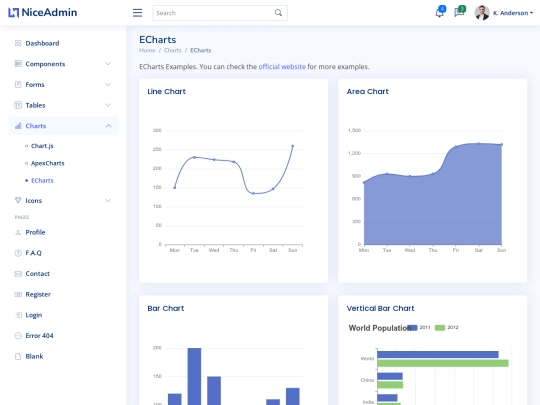This screenshot has width=540, height=405.
Task: Collapse the Charts chevron
Action: pyautogui.click(x=108, y=126)
